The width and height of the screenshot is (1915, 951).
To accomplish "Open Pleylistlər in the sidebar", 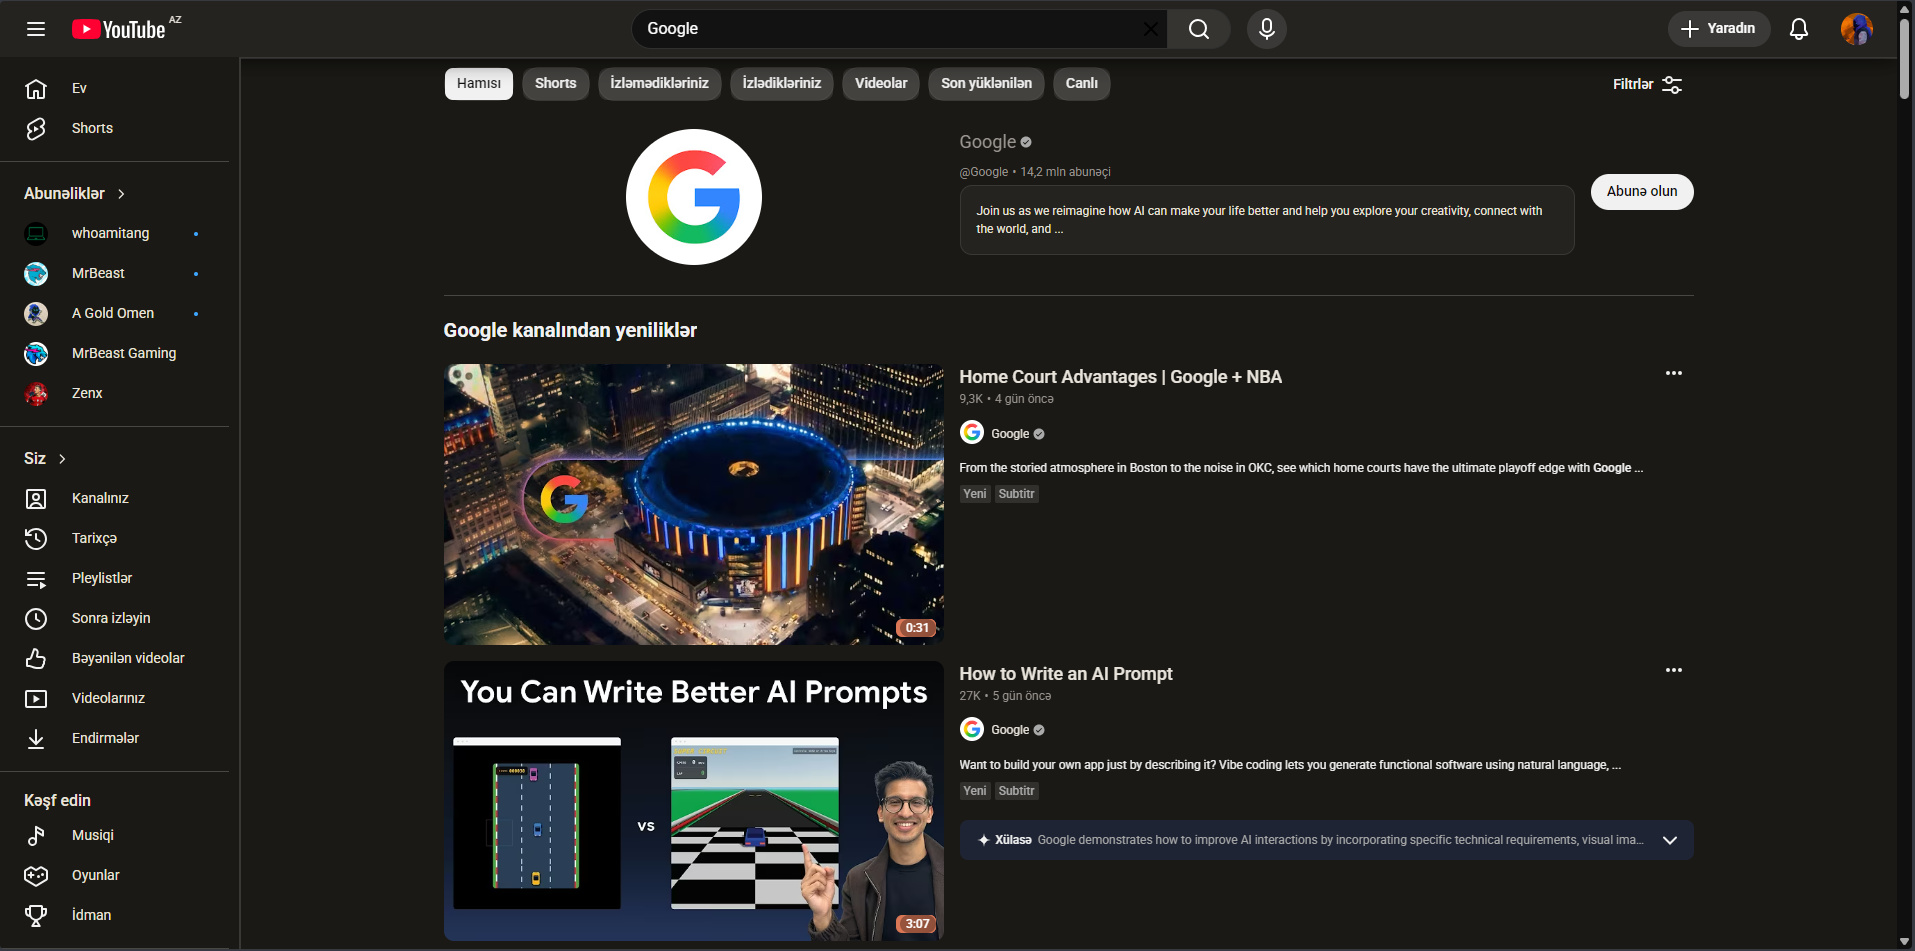I will pos(115,578).
